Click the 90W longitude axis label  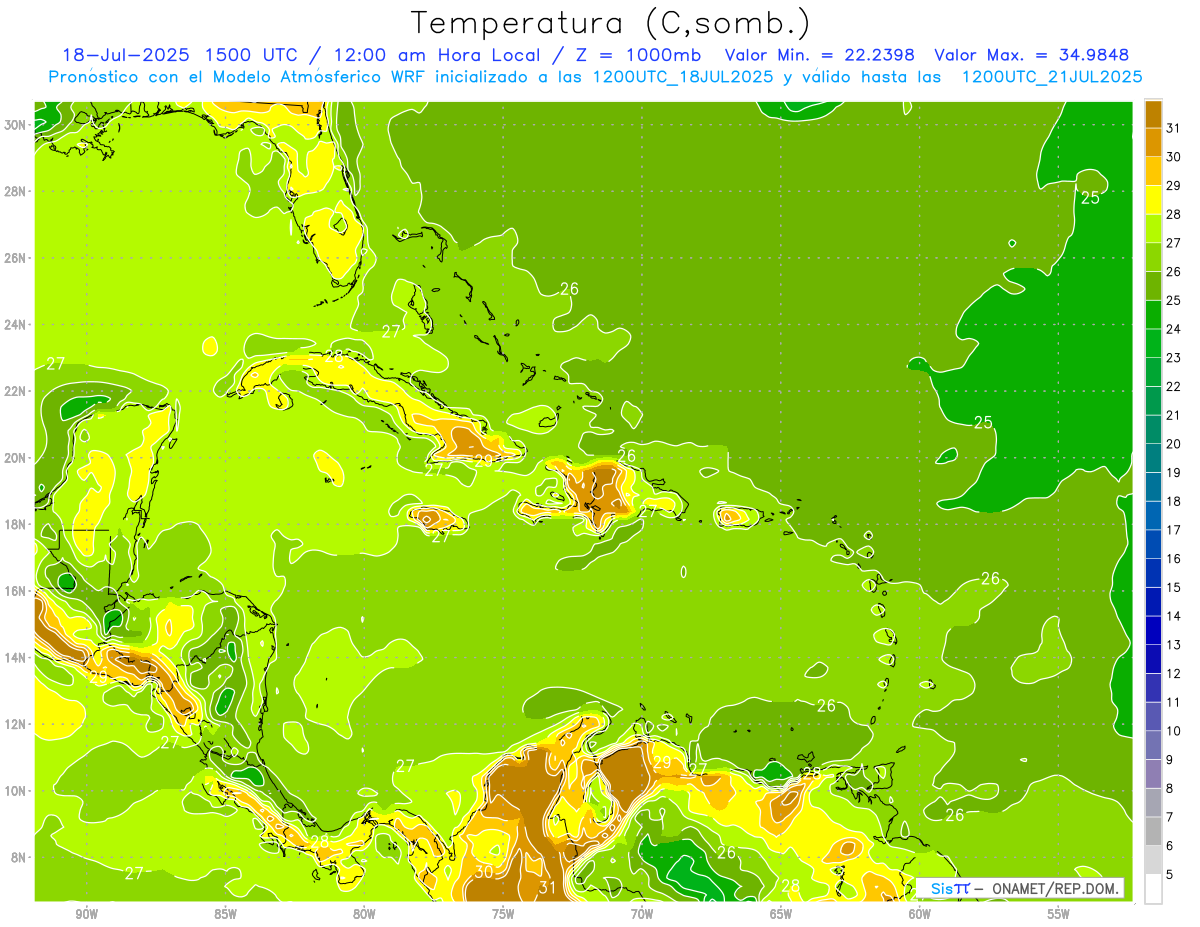coord(86,913)
